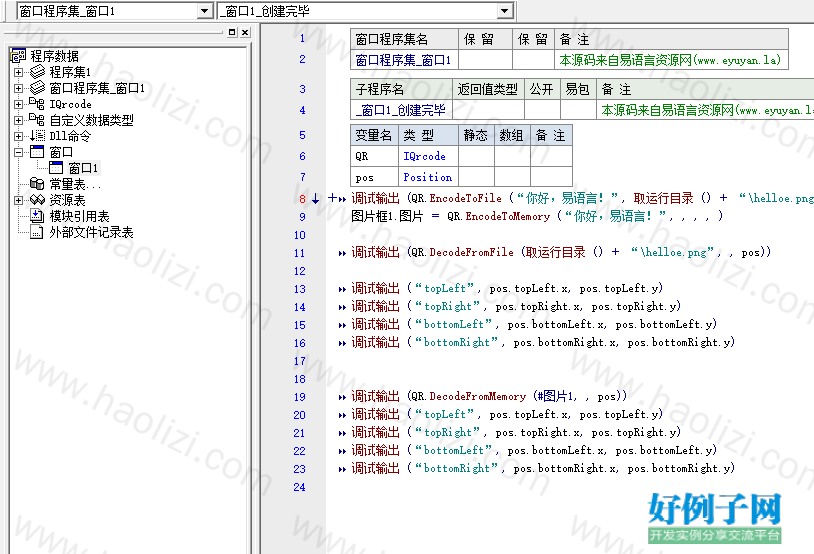Click the 窗口程序集_窗口1 tree icon
This screenshot has width=814, height=554.
coord(37,88)
